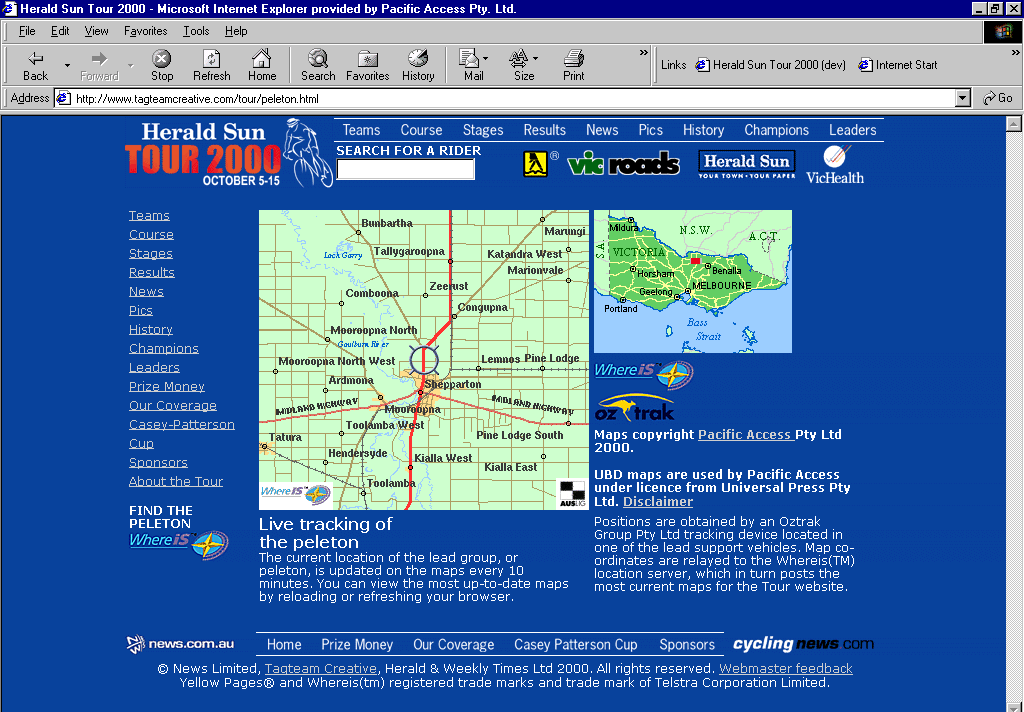Click the Webmaster feedback link
This screenshot has width=1024, height=712.
[x=786, y=668]
